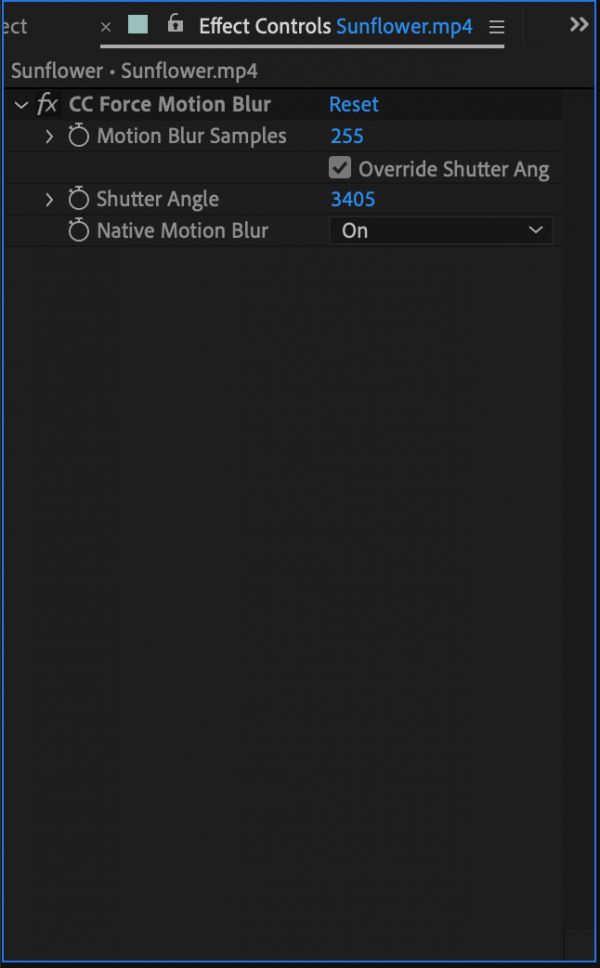
Task: Collapse the CC Force Motion Blur effect
Action: pyautogui.click(x=21, y=104)
